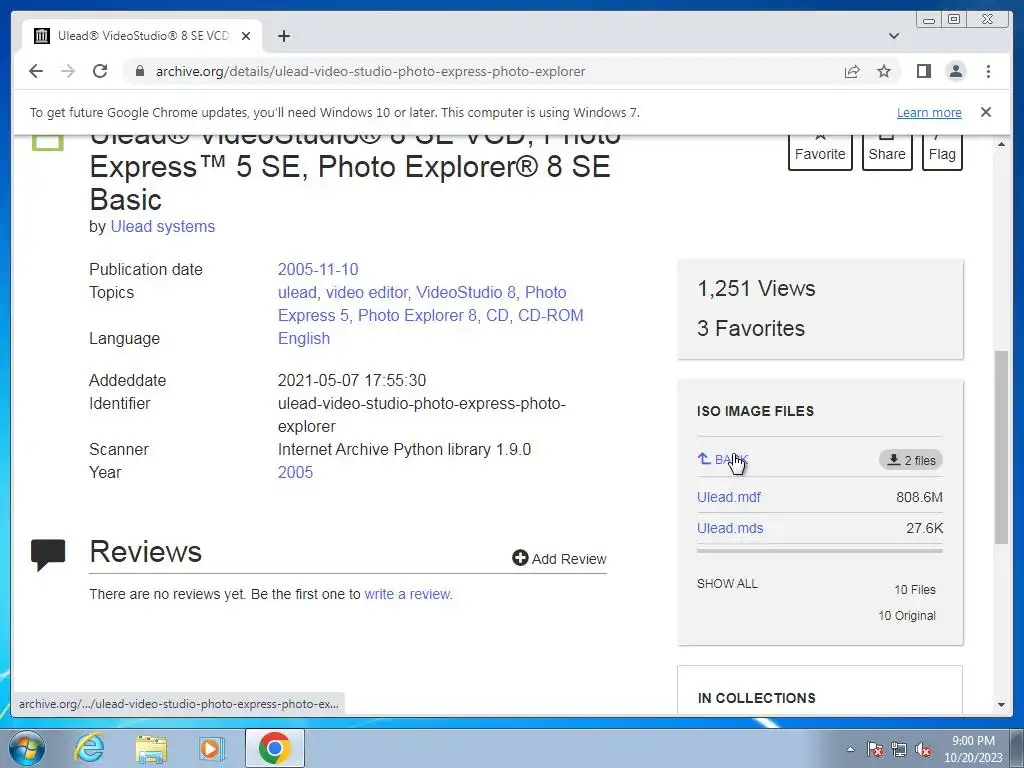Screen dimensions: 1024x768
Task: Click the 1,251 Views text
Action: point(756,289)
